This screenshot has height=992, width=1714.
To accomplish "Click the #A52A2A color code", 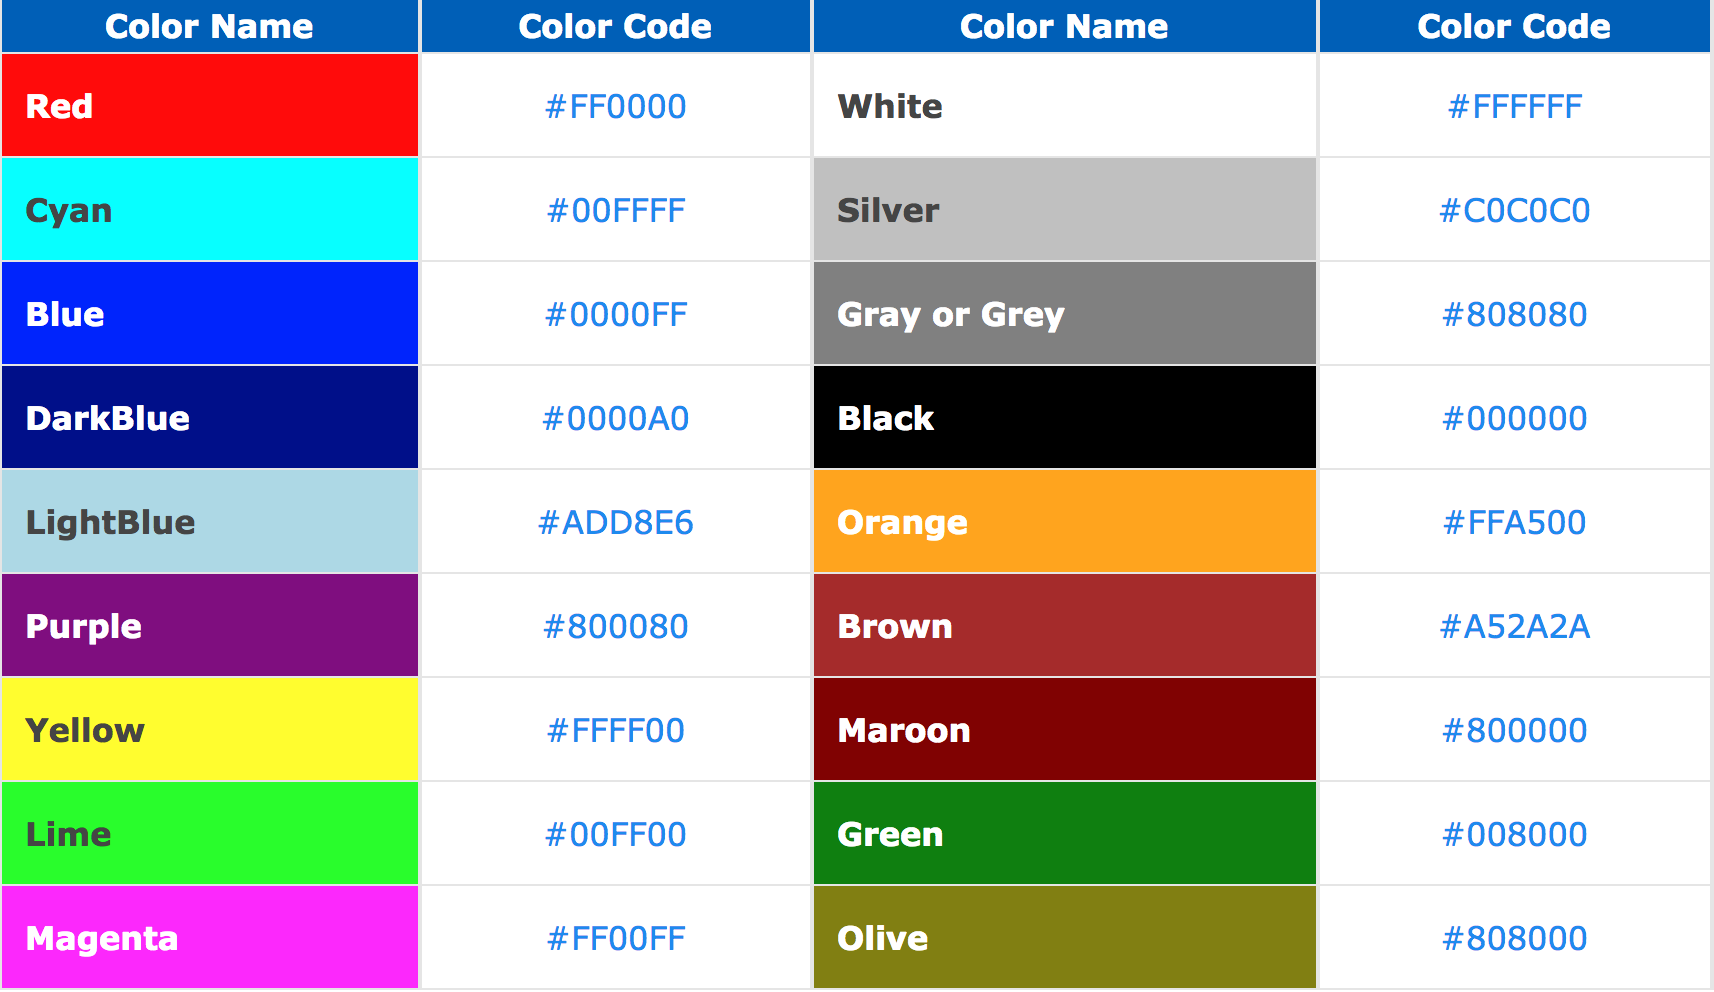I will point(1514,626).
